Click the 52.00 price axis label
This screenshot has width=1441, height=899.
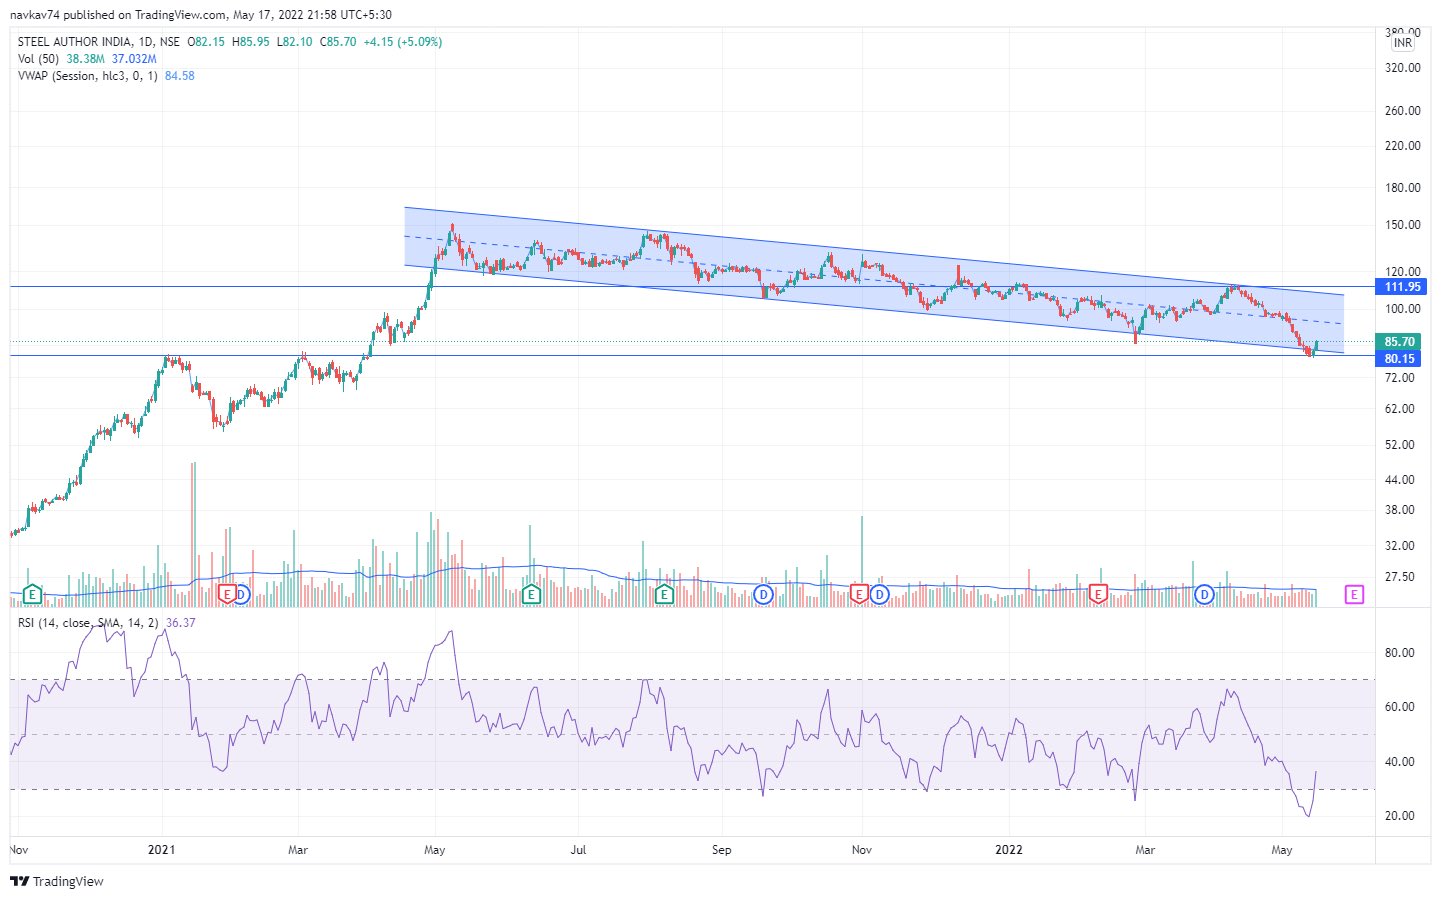1399,445
